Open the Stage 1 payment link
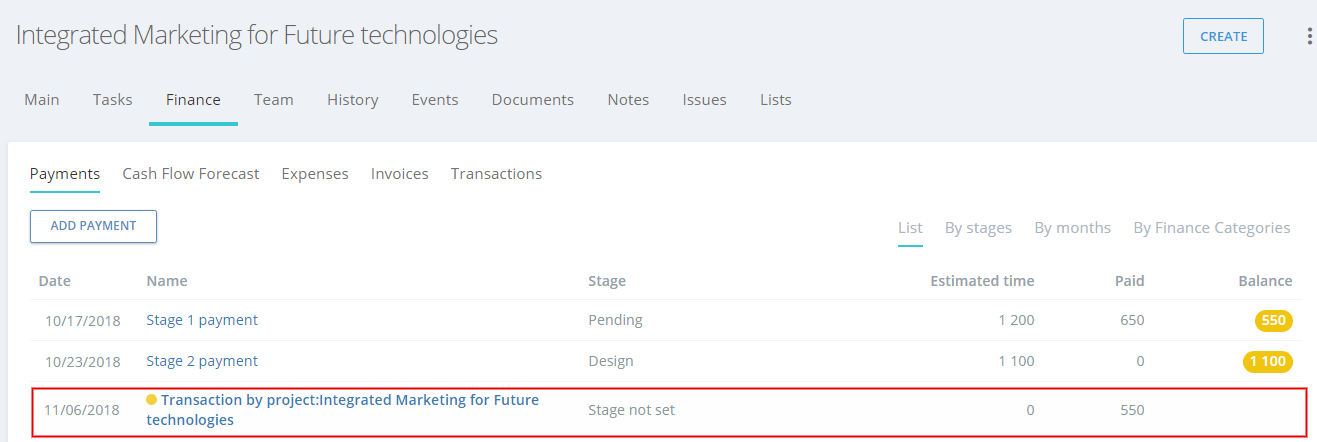The width and height of the screenshot is (1317, 442). coord(202,320)
